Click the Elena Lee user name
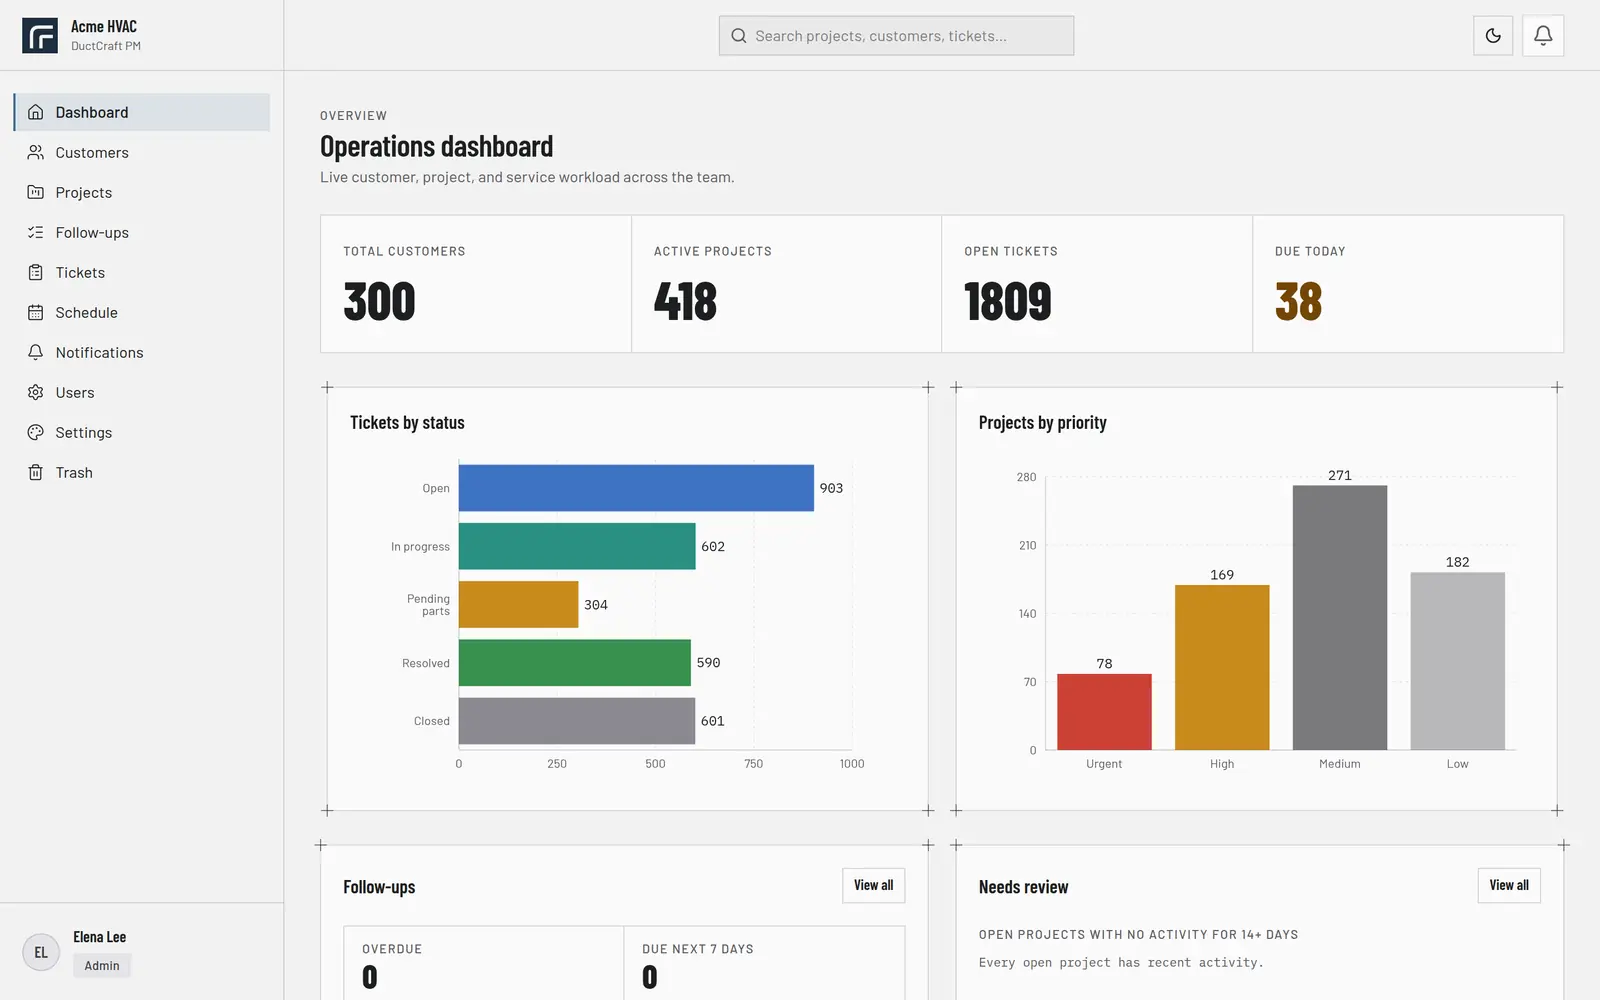The image size is (1600, 1000). click(100, 937)
